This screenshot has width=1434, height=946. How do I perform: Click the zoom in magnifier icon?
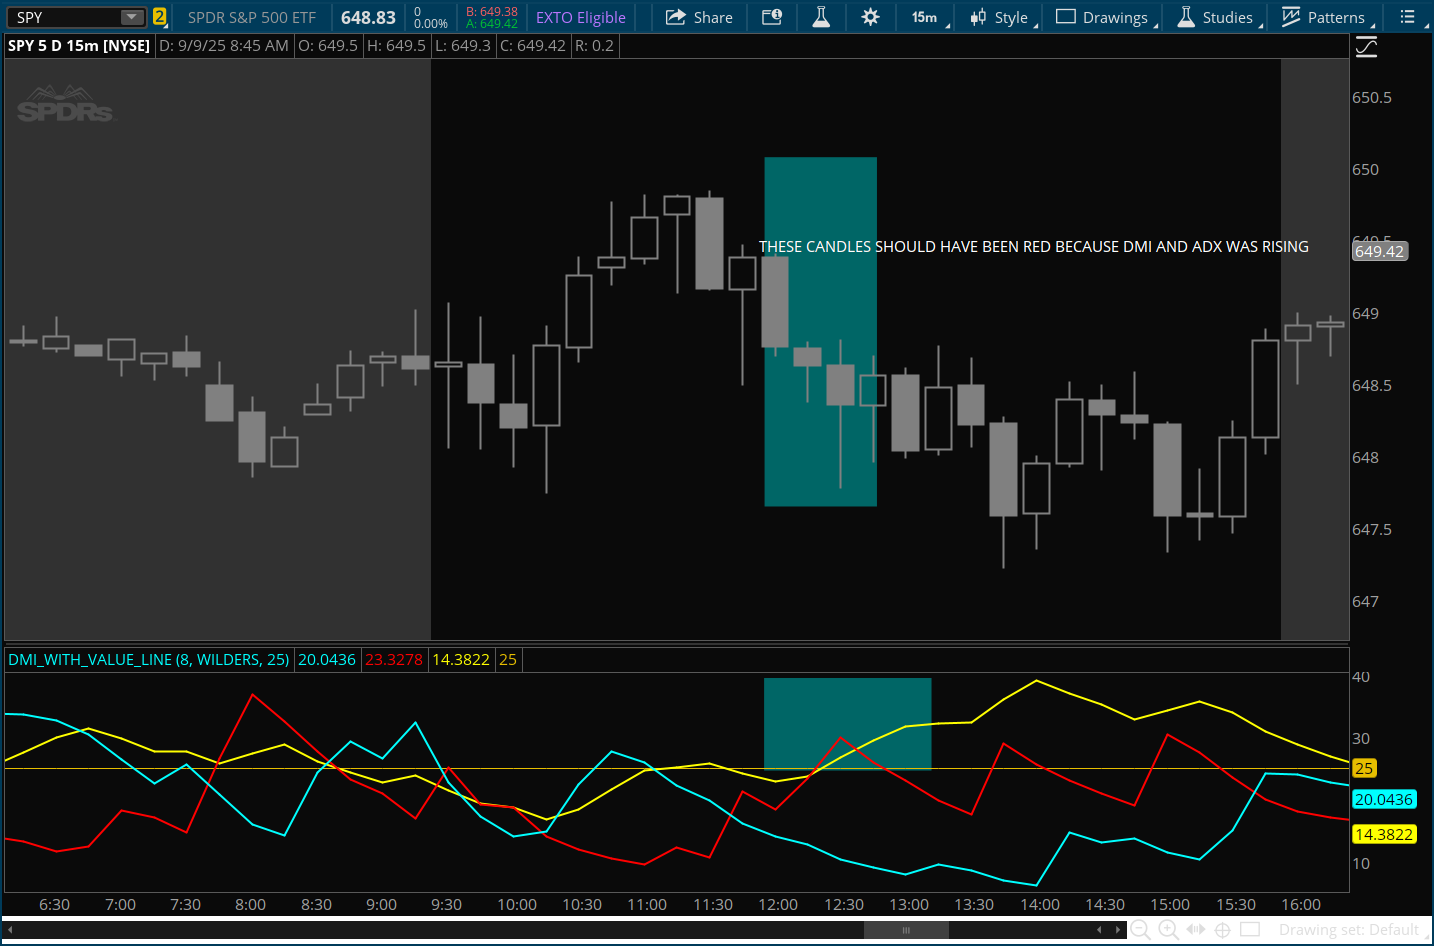click(x=1167, y=930)
